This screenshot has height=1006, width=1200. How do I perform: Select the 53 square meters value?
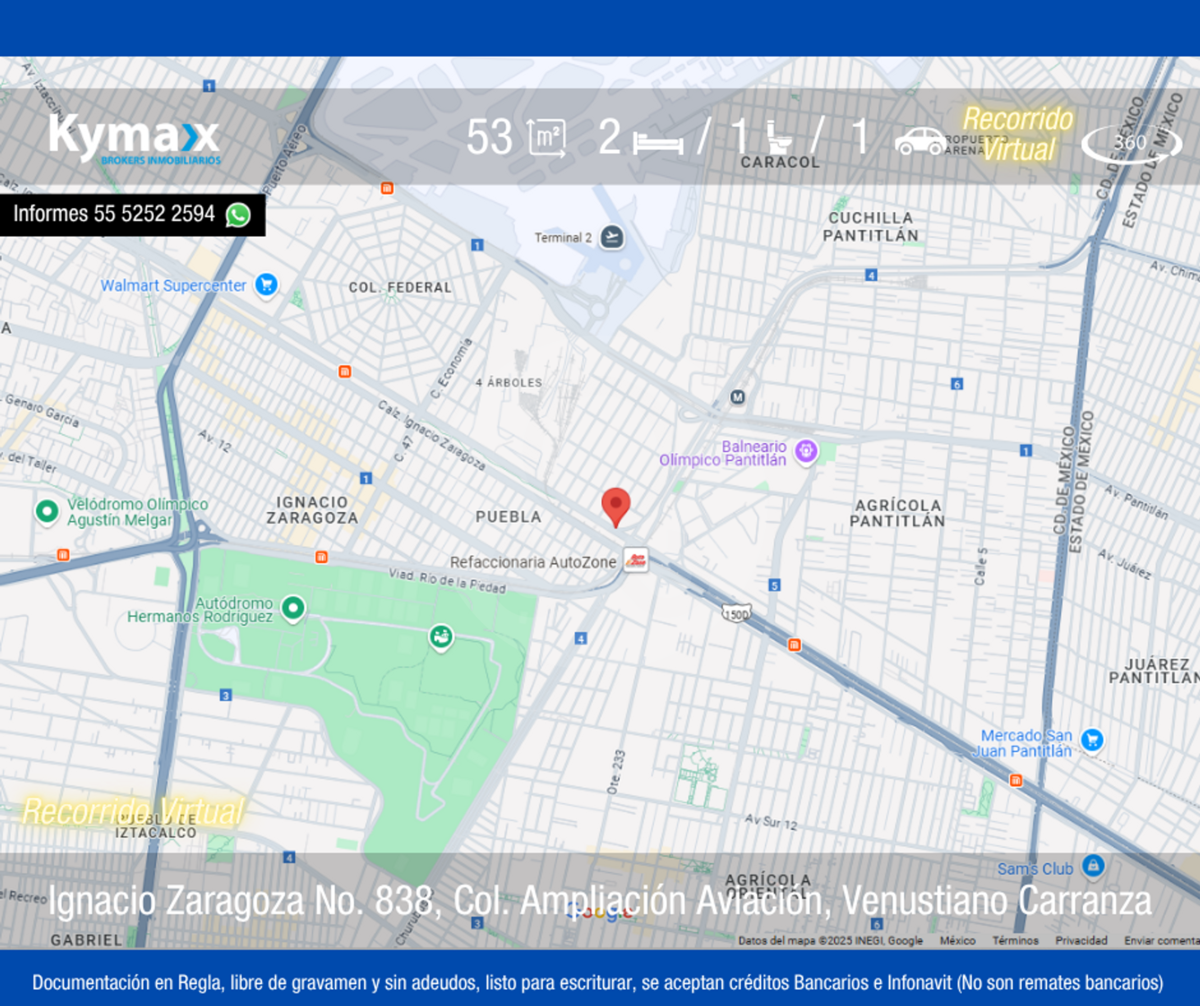[x=490, y=138]
